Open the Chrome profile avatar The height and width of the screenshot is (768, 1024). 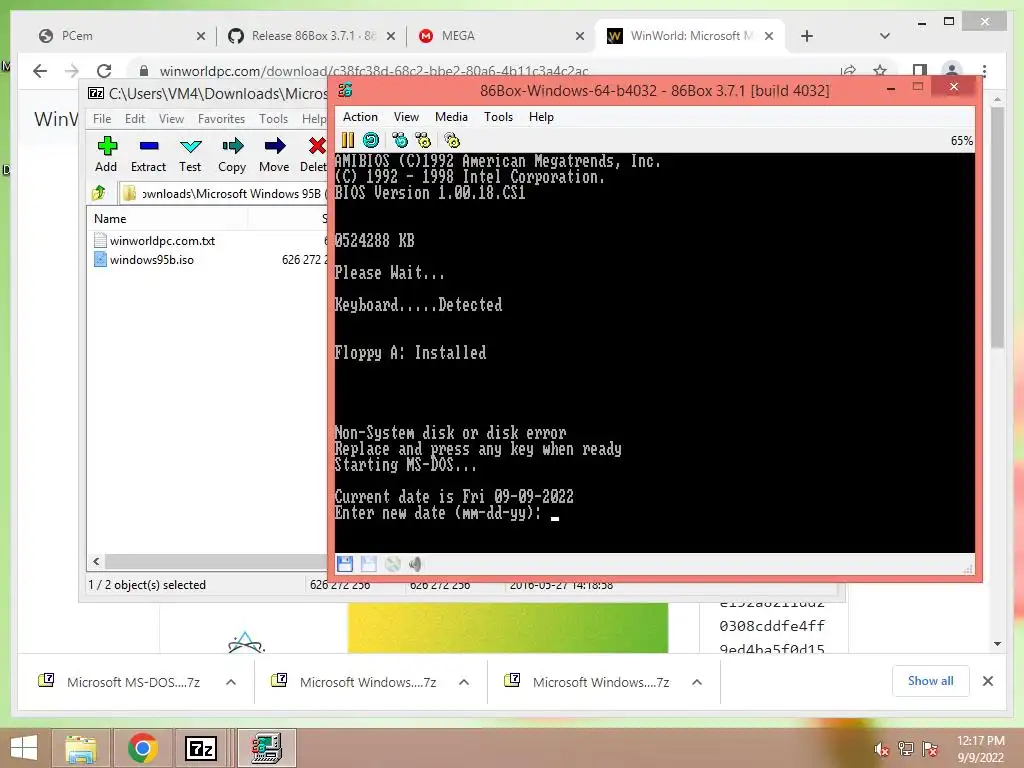tap(952, 71)
